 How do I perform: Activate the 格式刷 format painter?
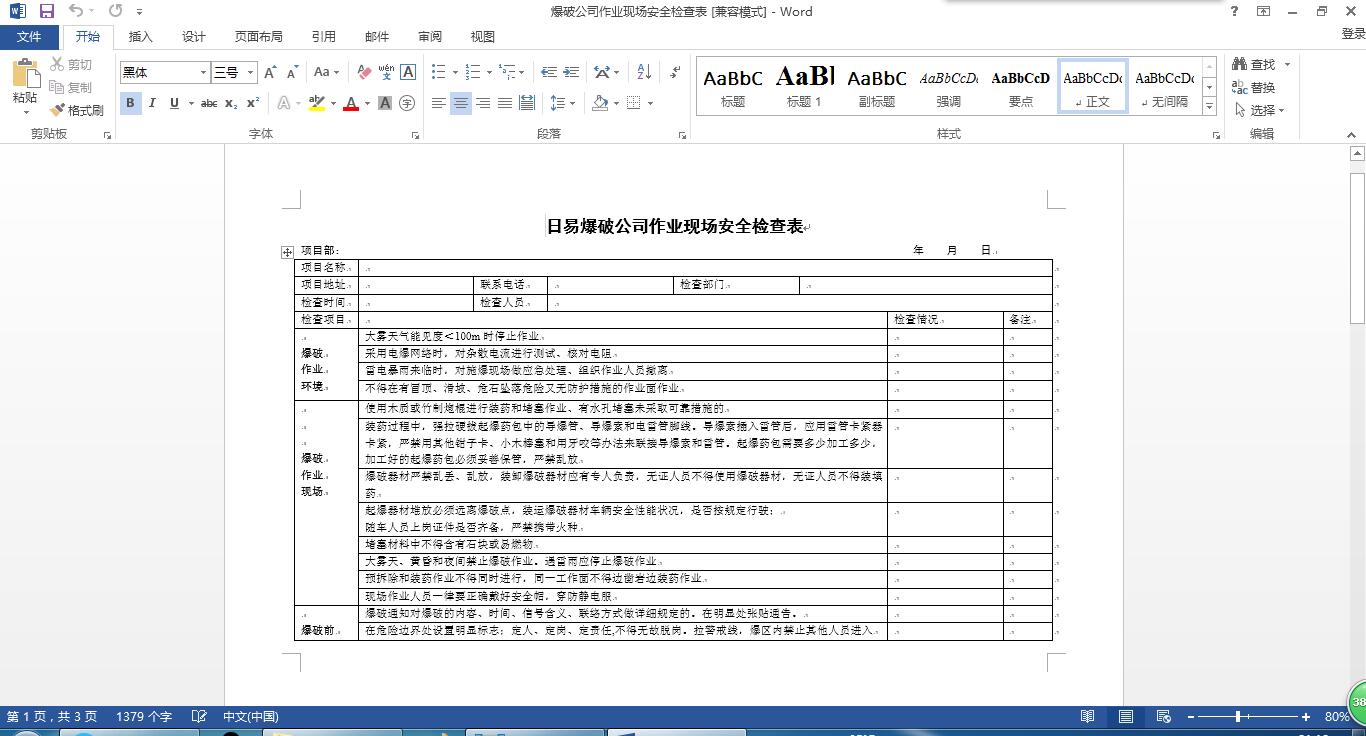click(x=77, y=110)
